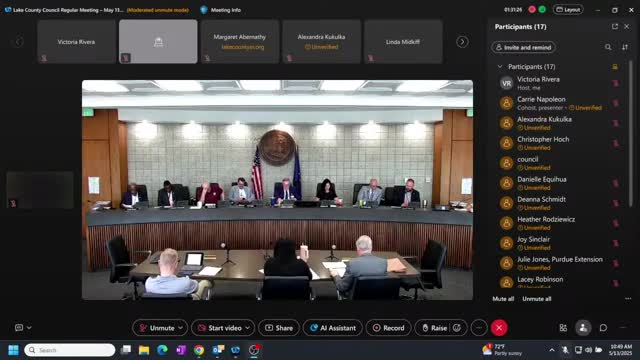
Task: Open File Explorer from taskbar
Action: (144, 350)
